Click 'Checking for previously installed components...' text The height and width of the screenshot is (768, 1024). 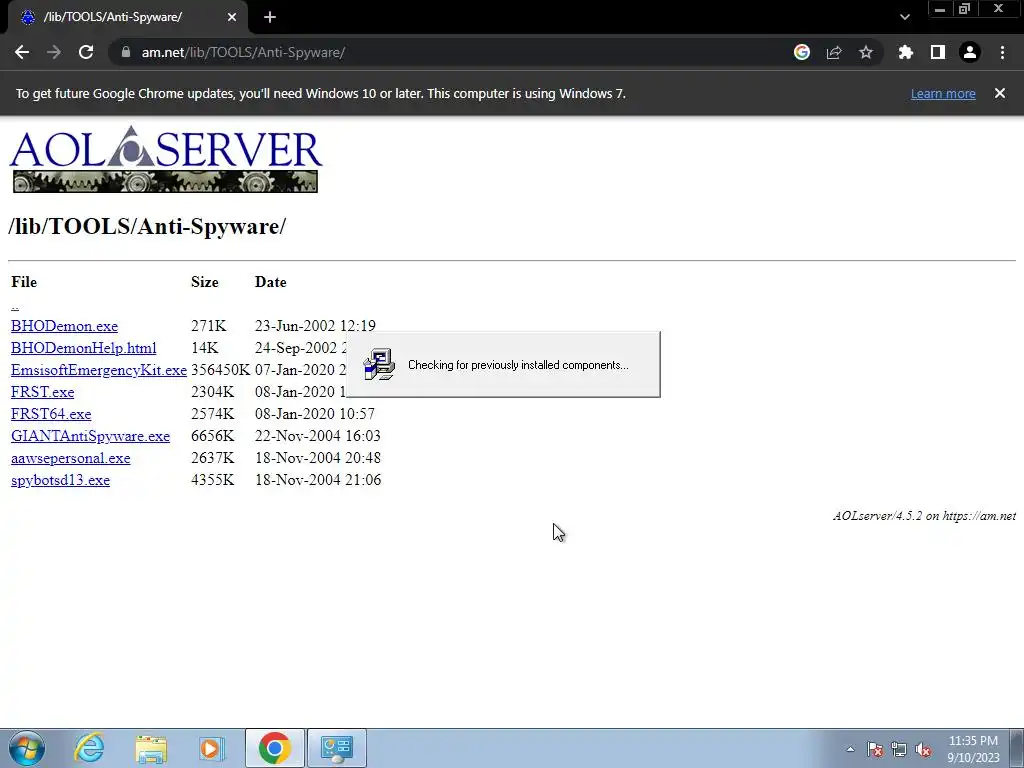pyautogui.click(x=518, y=365)
